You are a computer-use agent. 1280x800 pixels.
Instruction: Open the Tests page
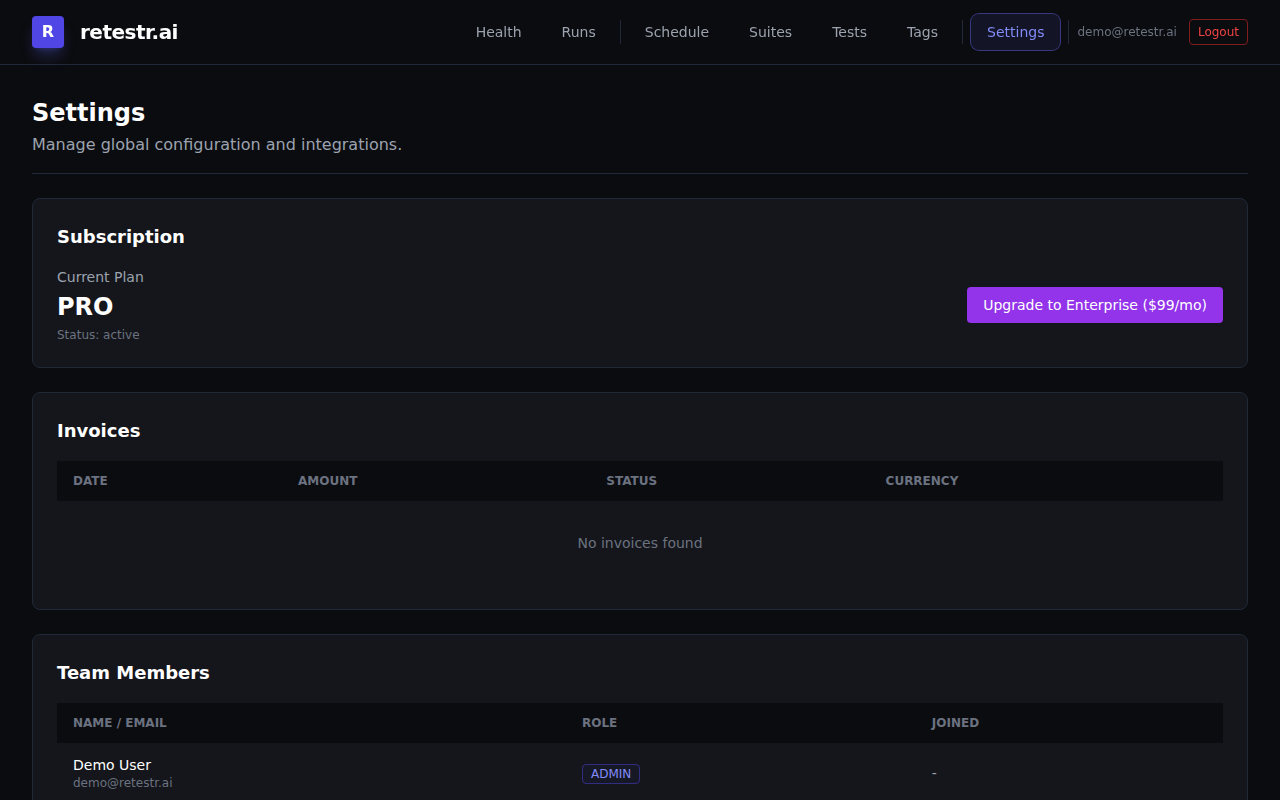[848, 31]
